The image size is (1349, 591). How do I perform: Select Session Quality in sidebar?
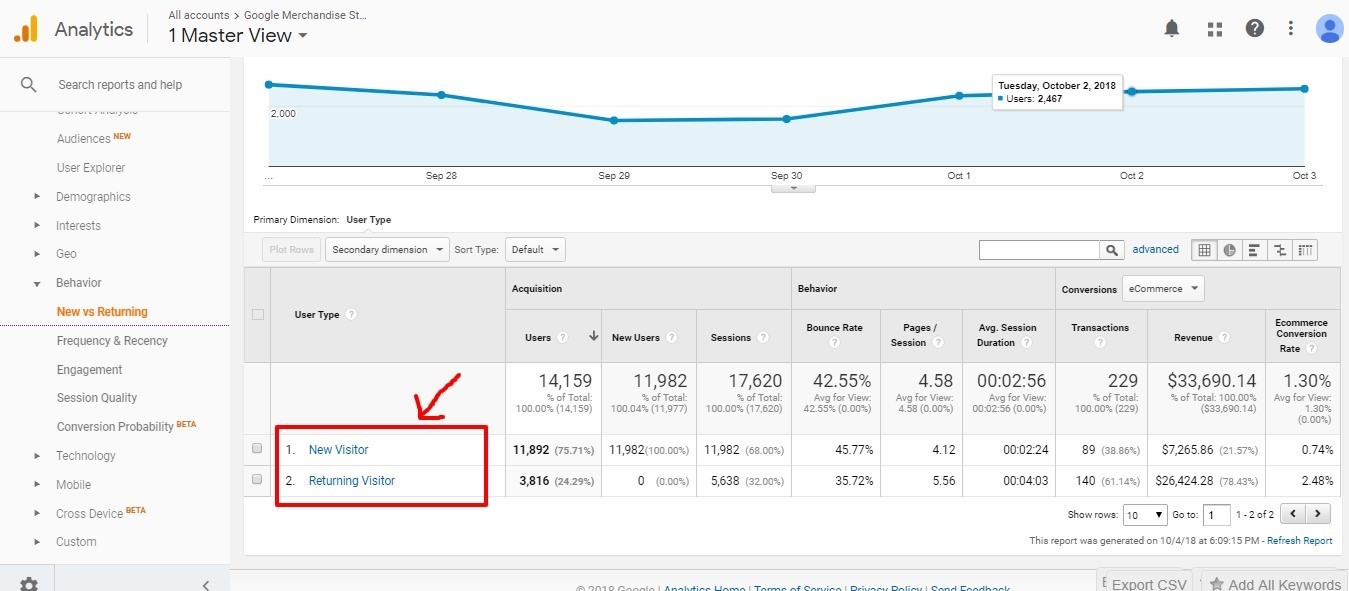click(97, 398)
